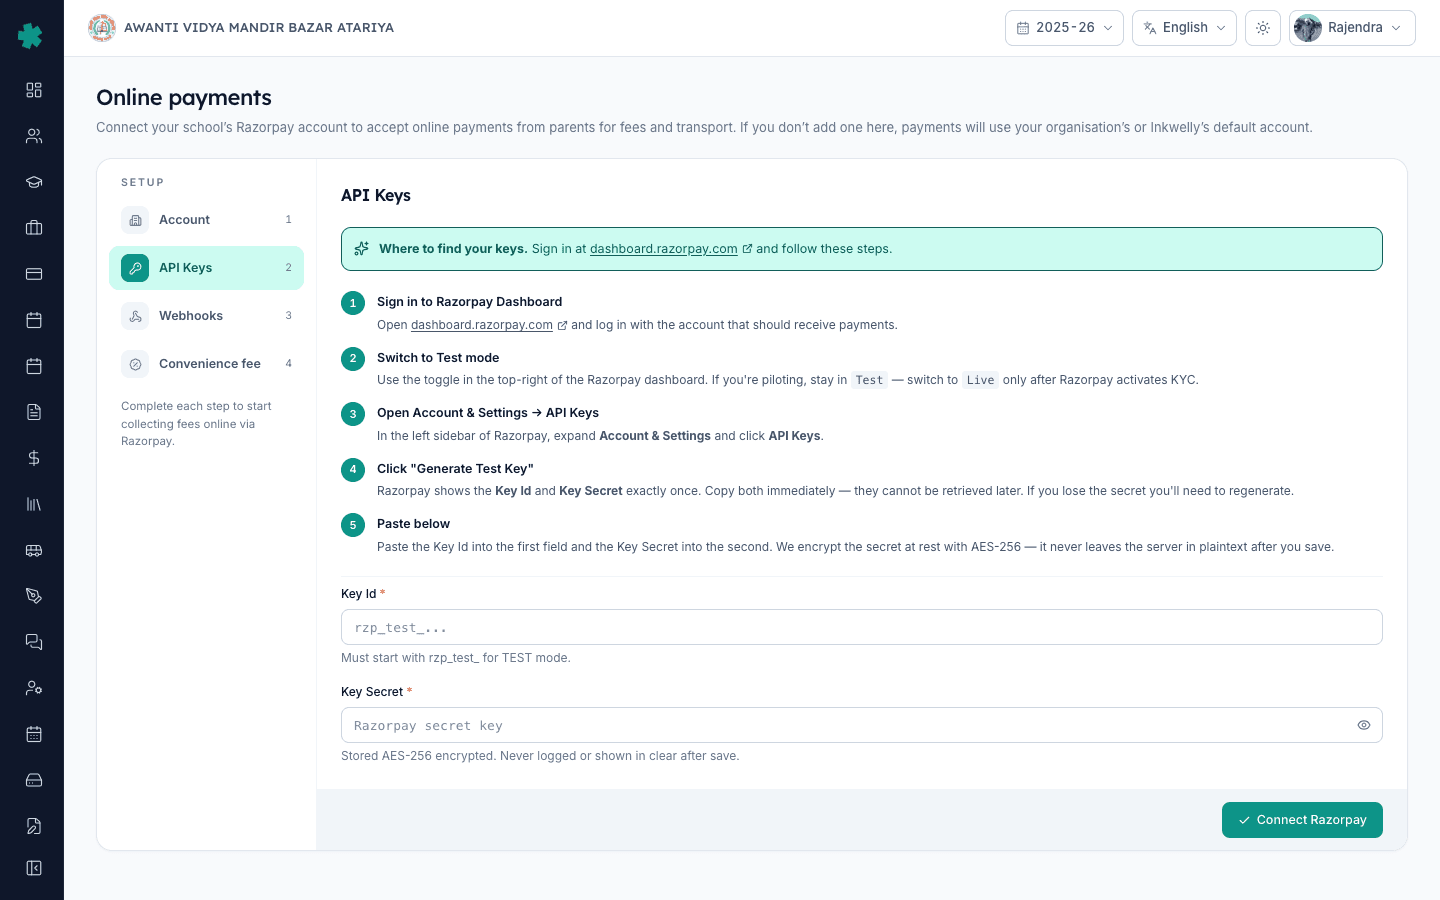Click 'AWANTI VIDYA MANDIR BAZAR ATARIYA' school name
Screen dimensions: 1440x900
pos(259,28)
